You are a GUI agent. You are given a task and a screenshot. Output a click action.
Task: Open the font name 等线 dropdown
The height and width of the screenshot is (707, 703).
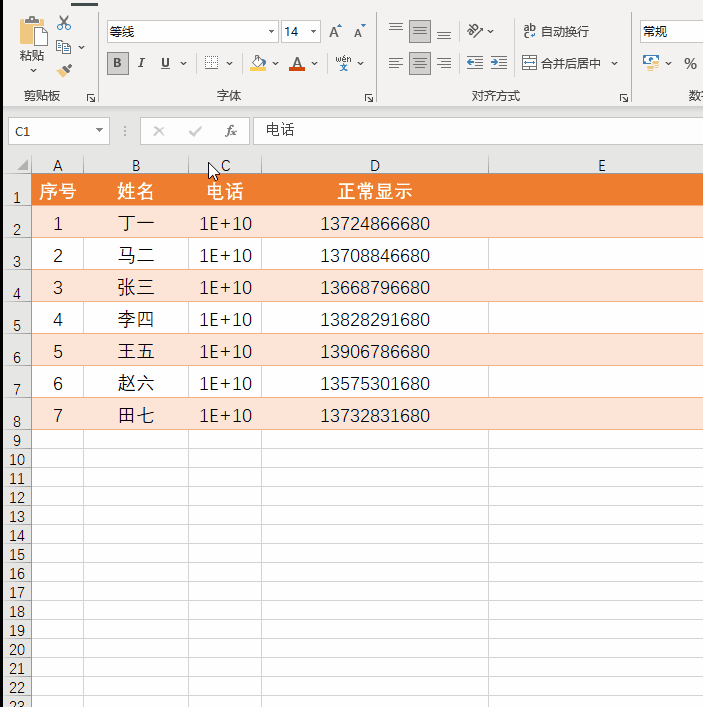point(271,32)
